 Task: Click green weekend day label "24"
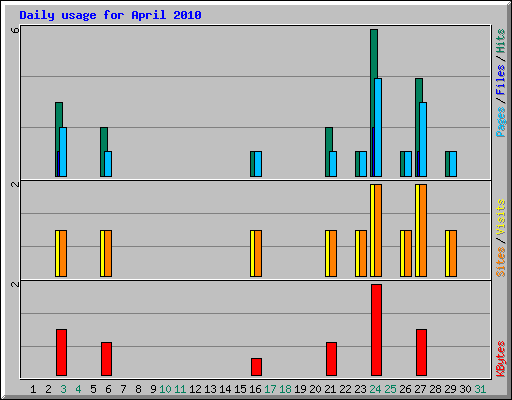(375, 389)
